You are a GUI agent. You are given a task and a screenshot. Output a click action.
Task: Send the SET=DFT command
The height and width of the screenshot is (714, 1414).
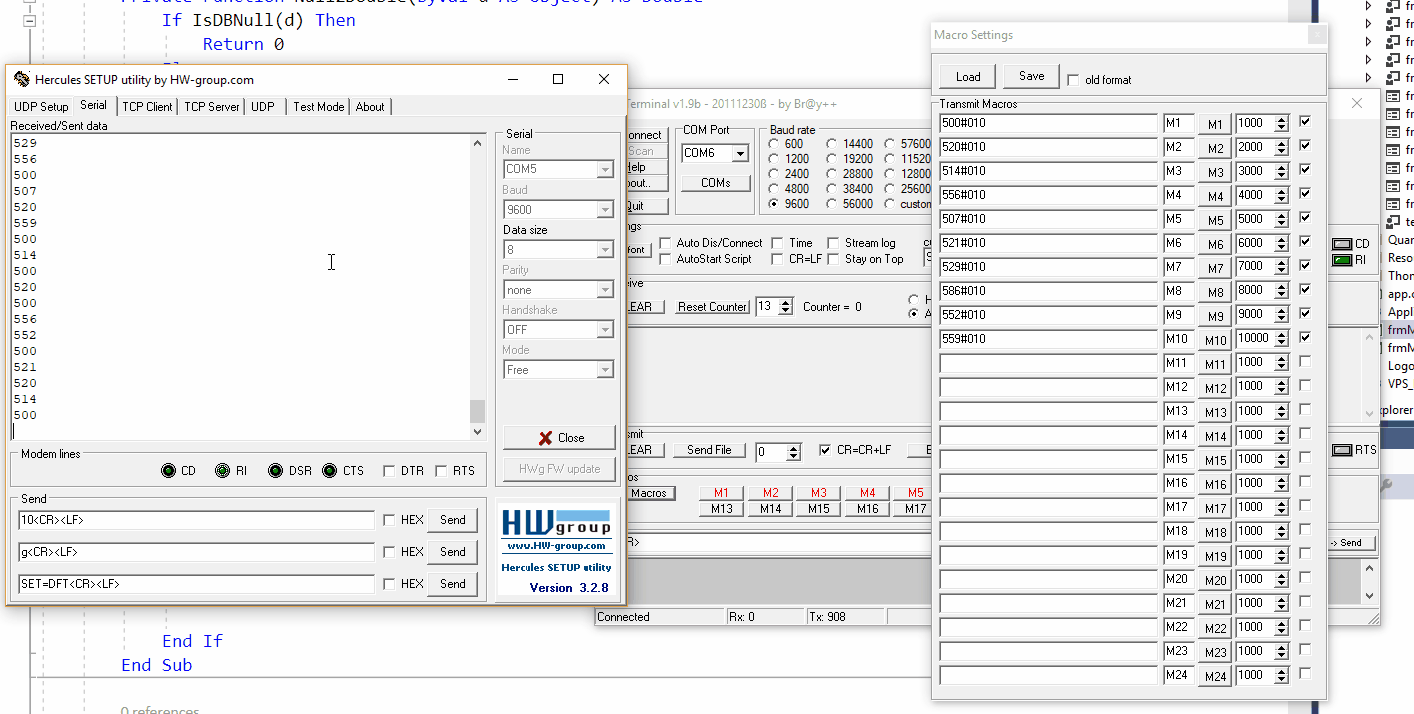pyautogui.click(x=452, y=584)
